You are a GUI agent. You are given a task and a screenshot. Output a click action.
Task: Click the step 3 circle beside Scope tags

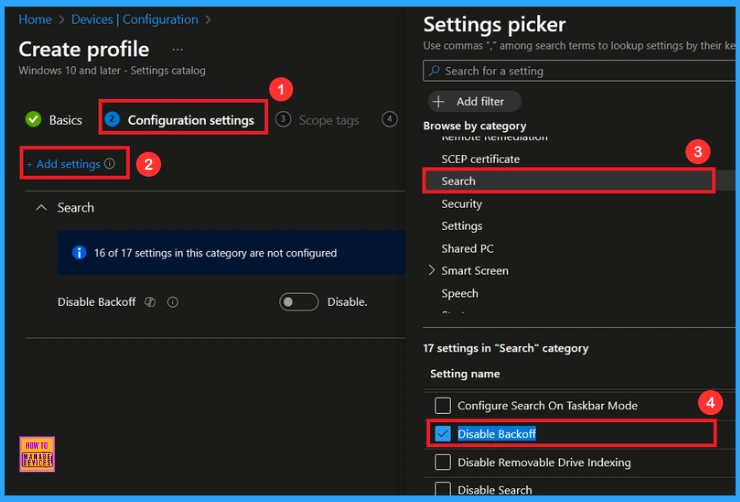tap(283, 119)
